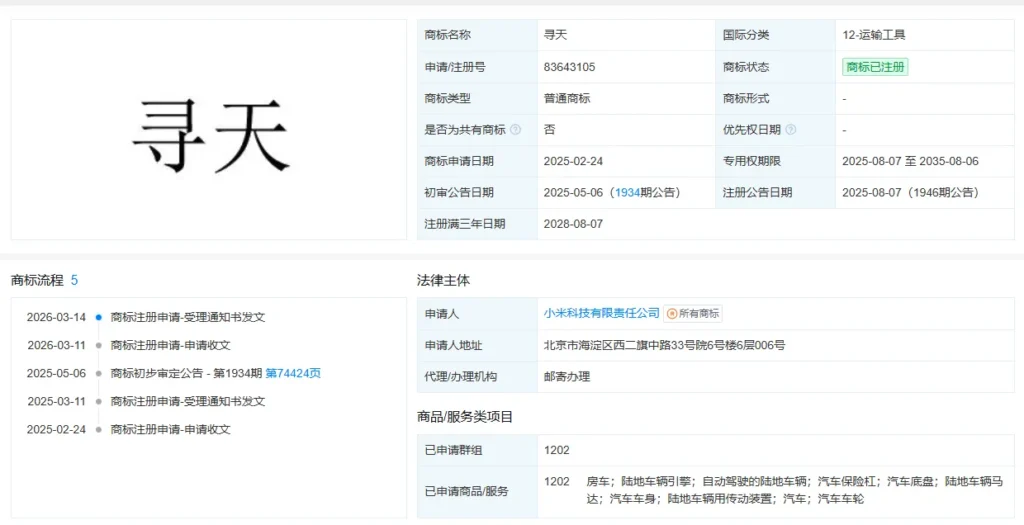Click the 申请人地址 label cell
1024x525 pixels.
tap(477, 345)
